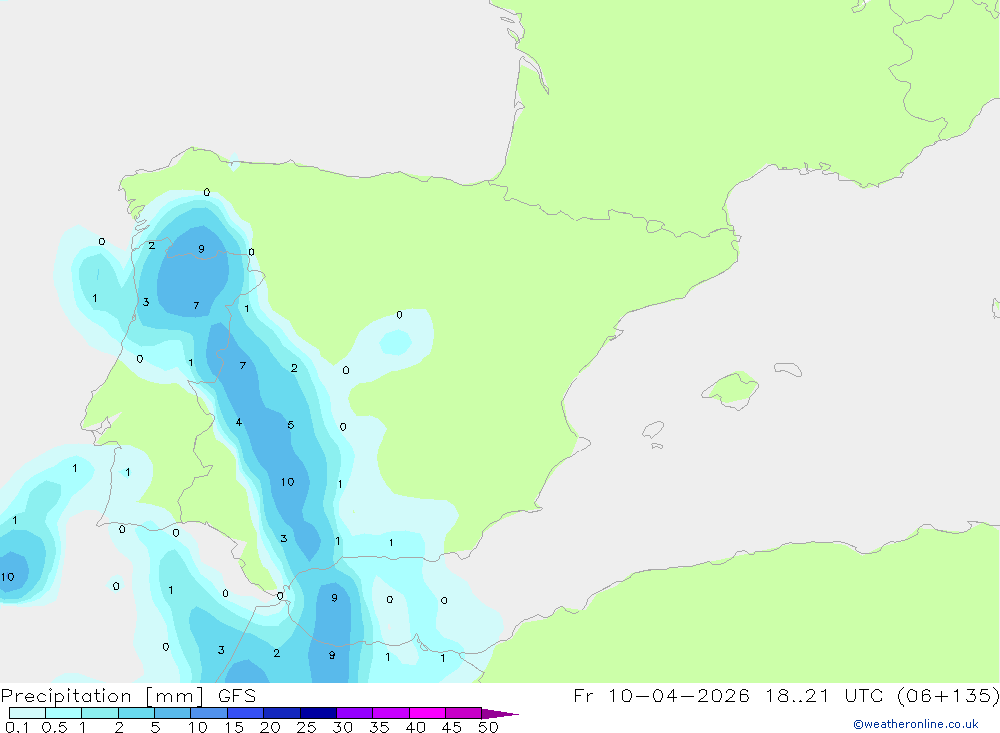Click the Menorca island outline
This screenshot has height=733, width=1000.
(x=788, y=369)
